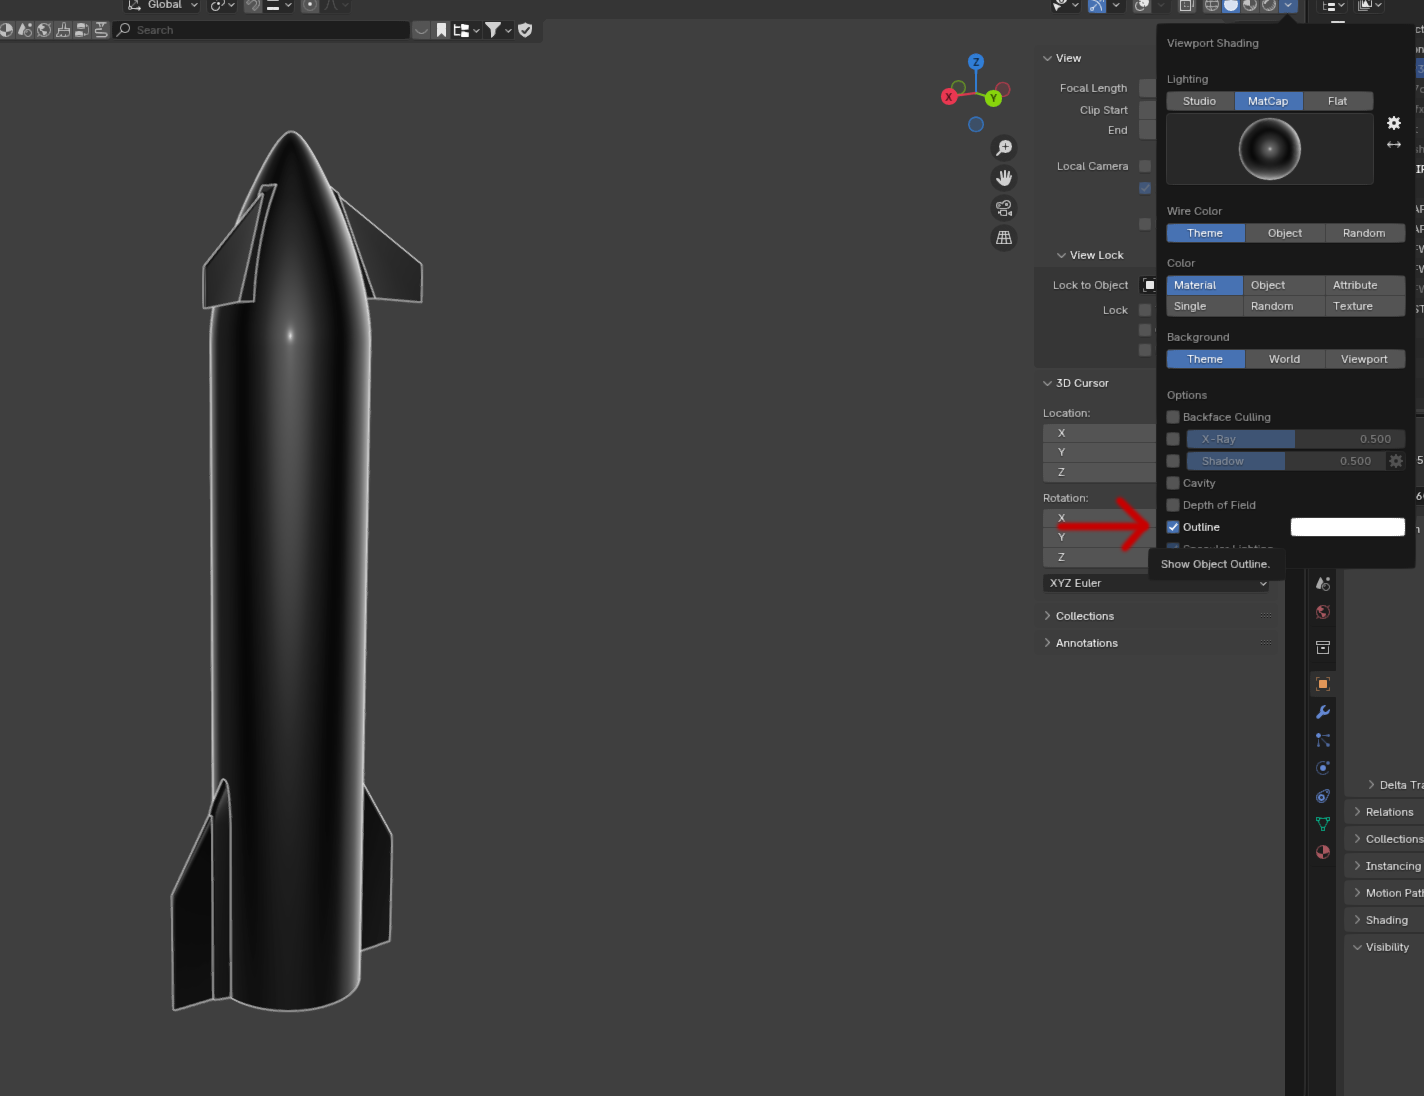Set color mode to Attribute
This screenshot has width=1424, height=1096.
1365,285
